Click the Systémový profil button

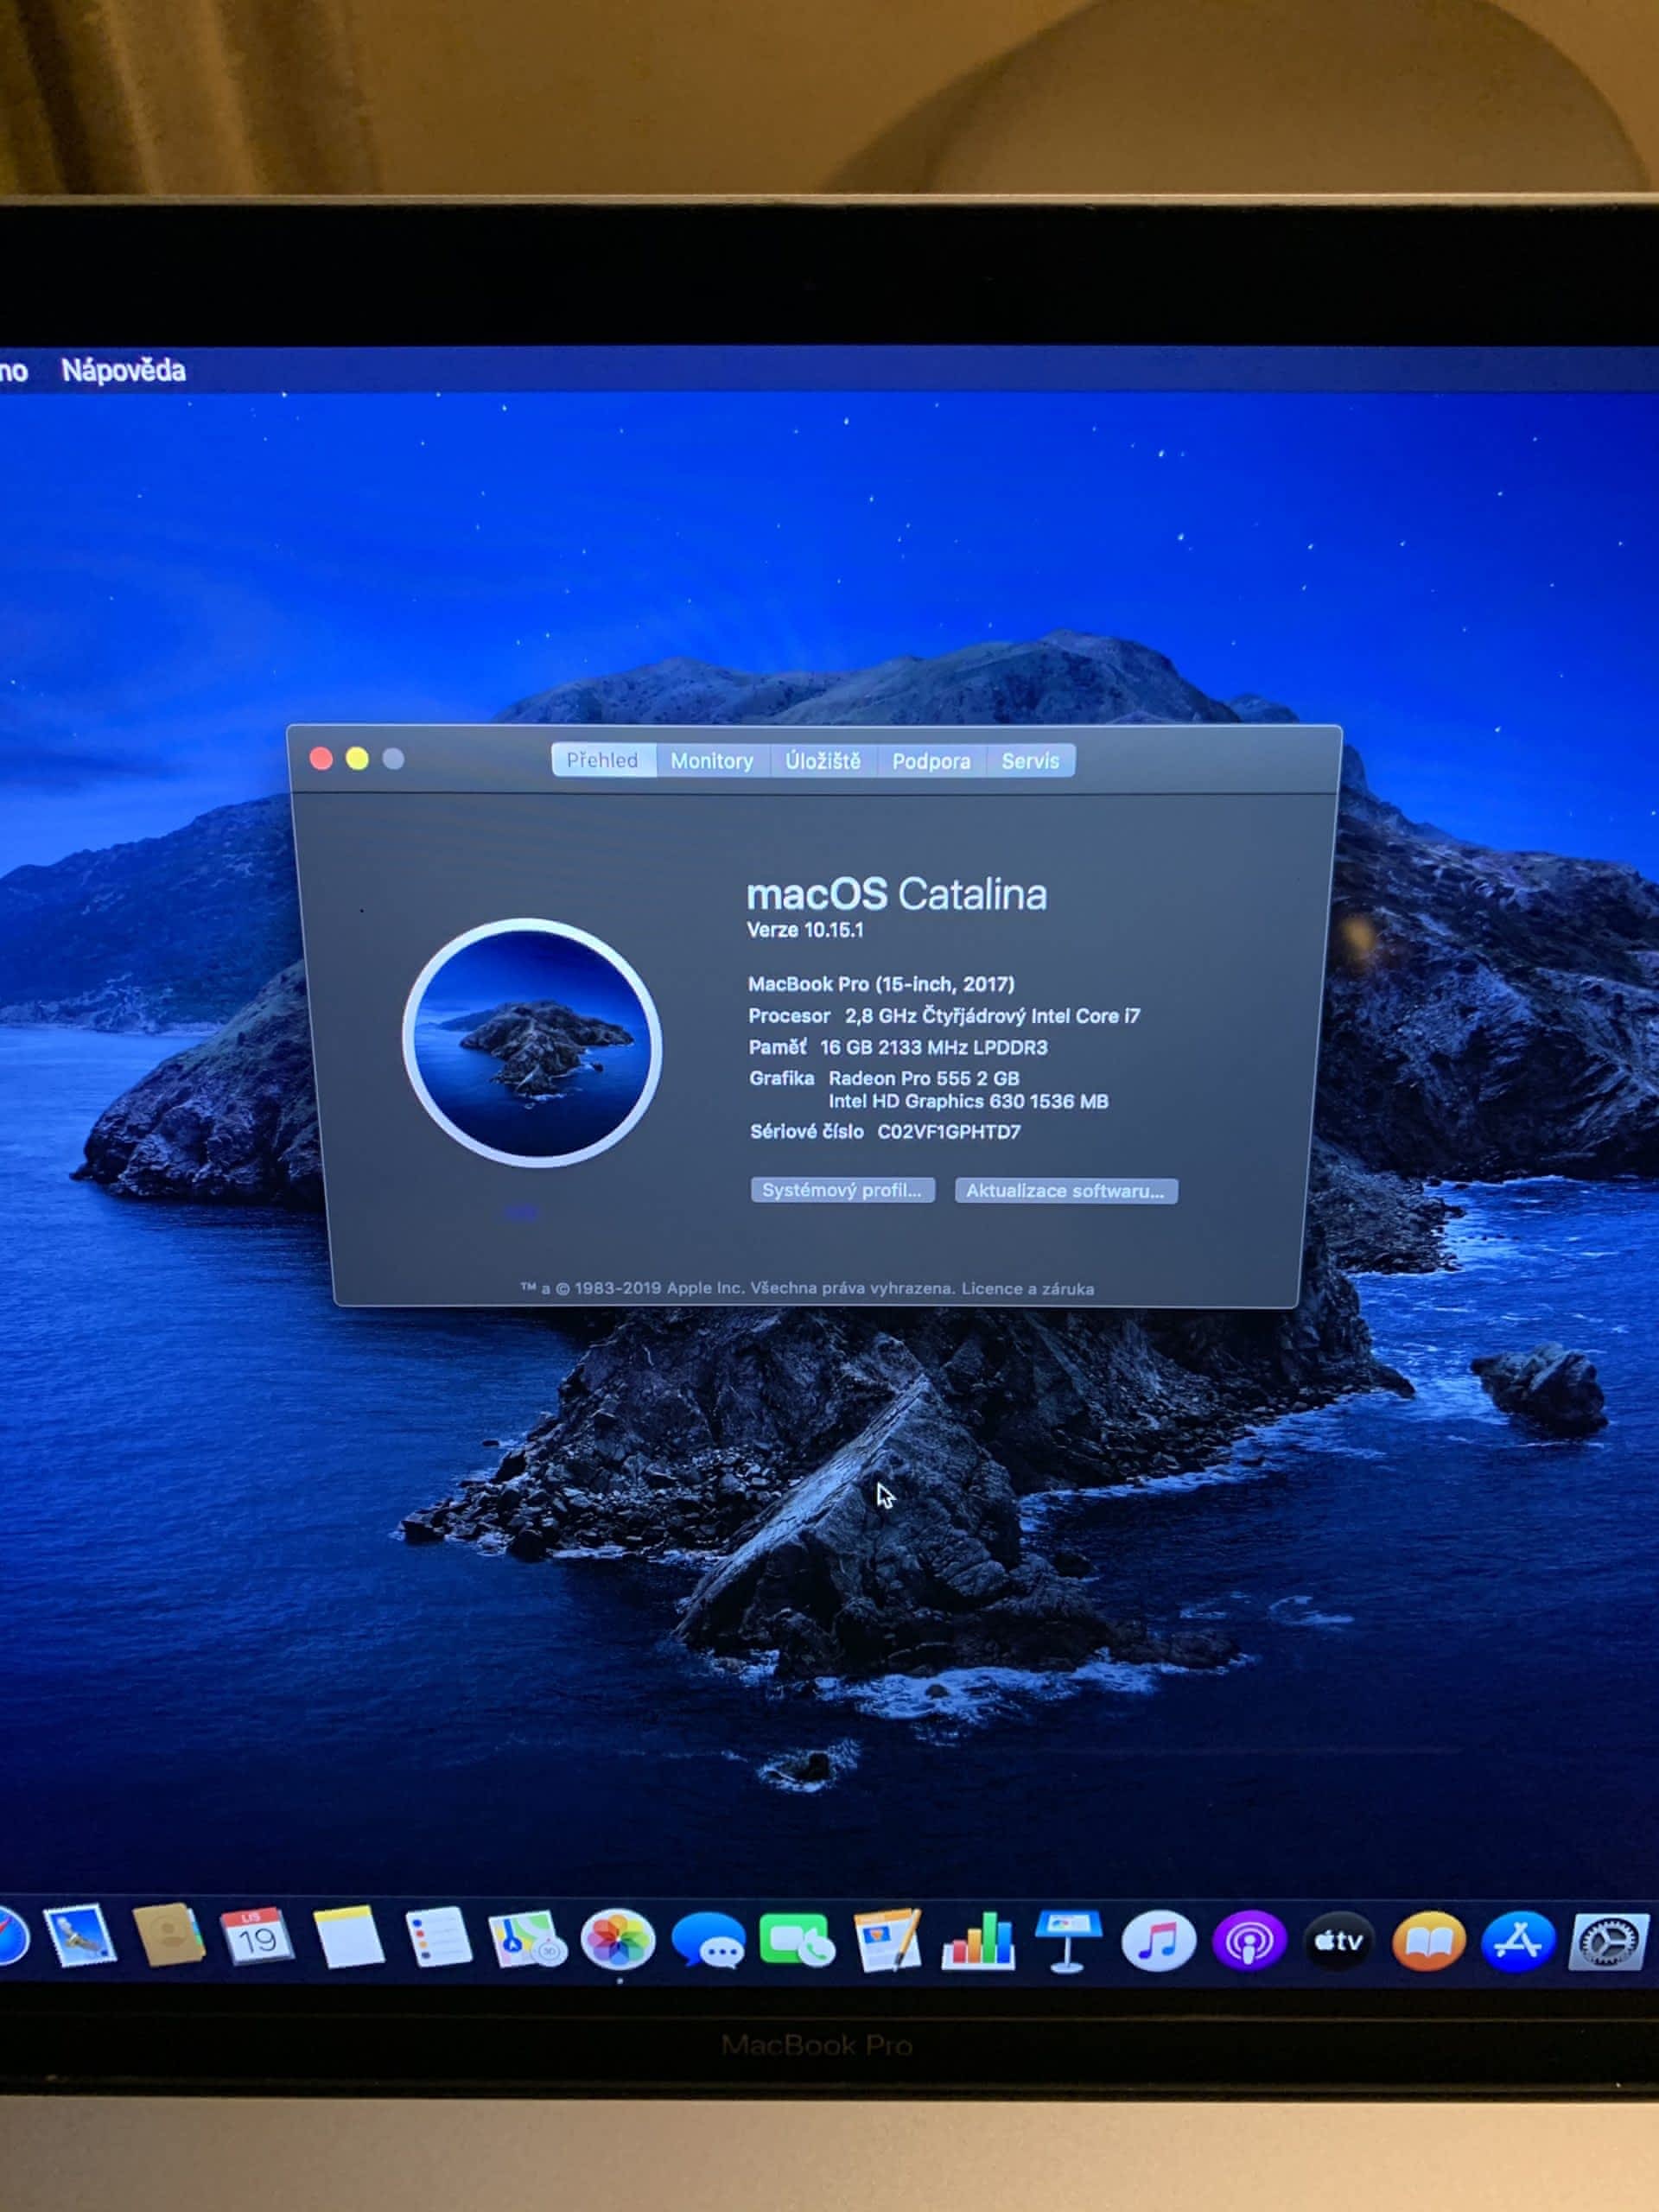(842, 1190)
